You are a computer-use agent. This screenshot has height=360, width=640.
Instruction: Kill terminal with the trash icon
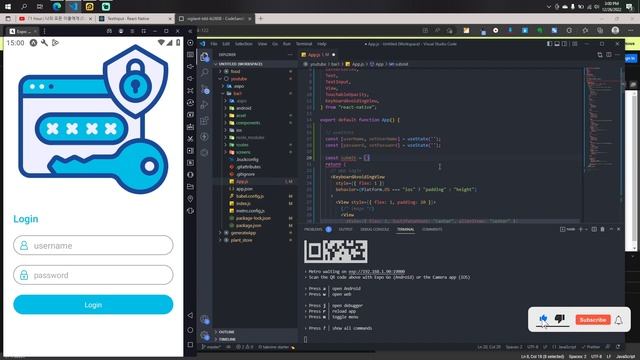pyautogui.click(x=602, y=229)
